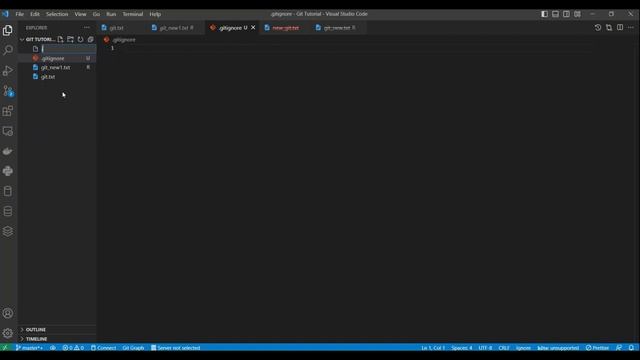This screenshot has height=360, width=640.
Task: Open the View menu
Action: click(80, 14)
